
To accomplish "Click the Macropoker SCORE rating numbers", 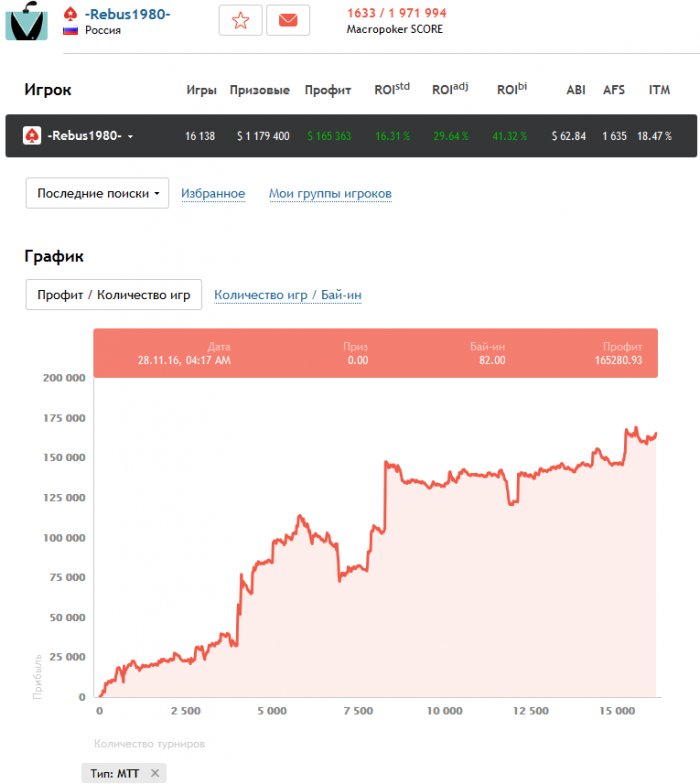I will click(x=396, y=13).
